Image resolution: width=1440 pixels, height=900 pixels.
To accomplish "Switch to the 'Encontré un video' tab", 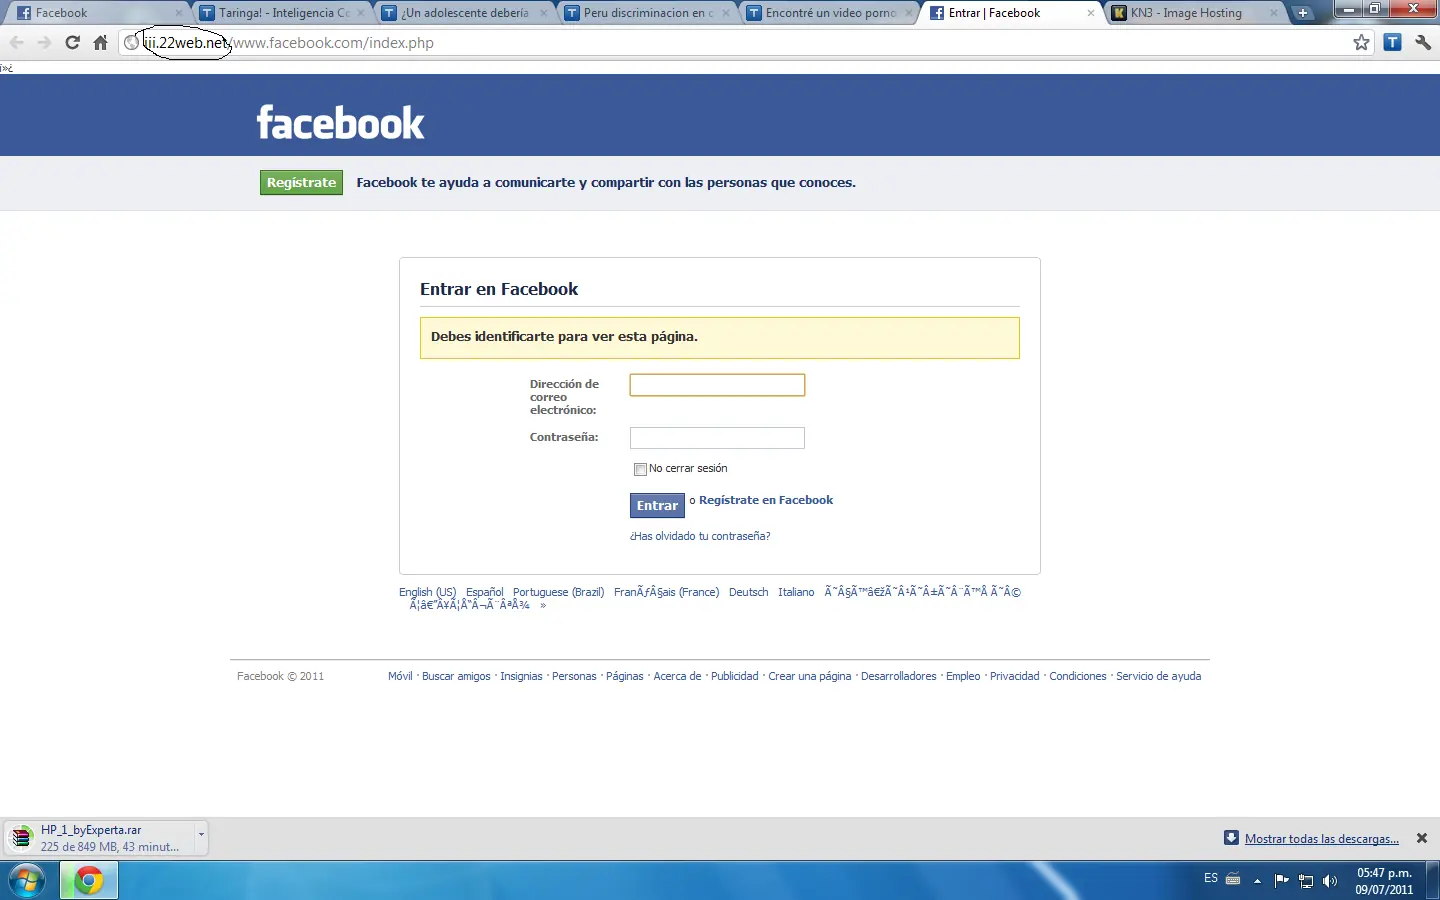I will coord(831,13).
